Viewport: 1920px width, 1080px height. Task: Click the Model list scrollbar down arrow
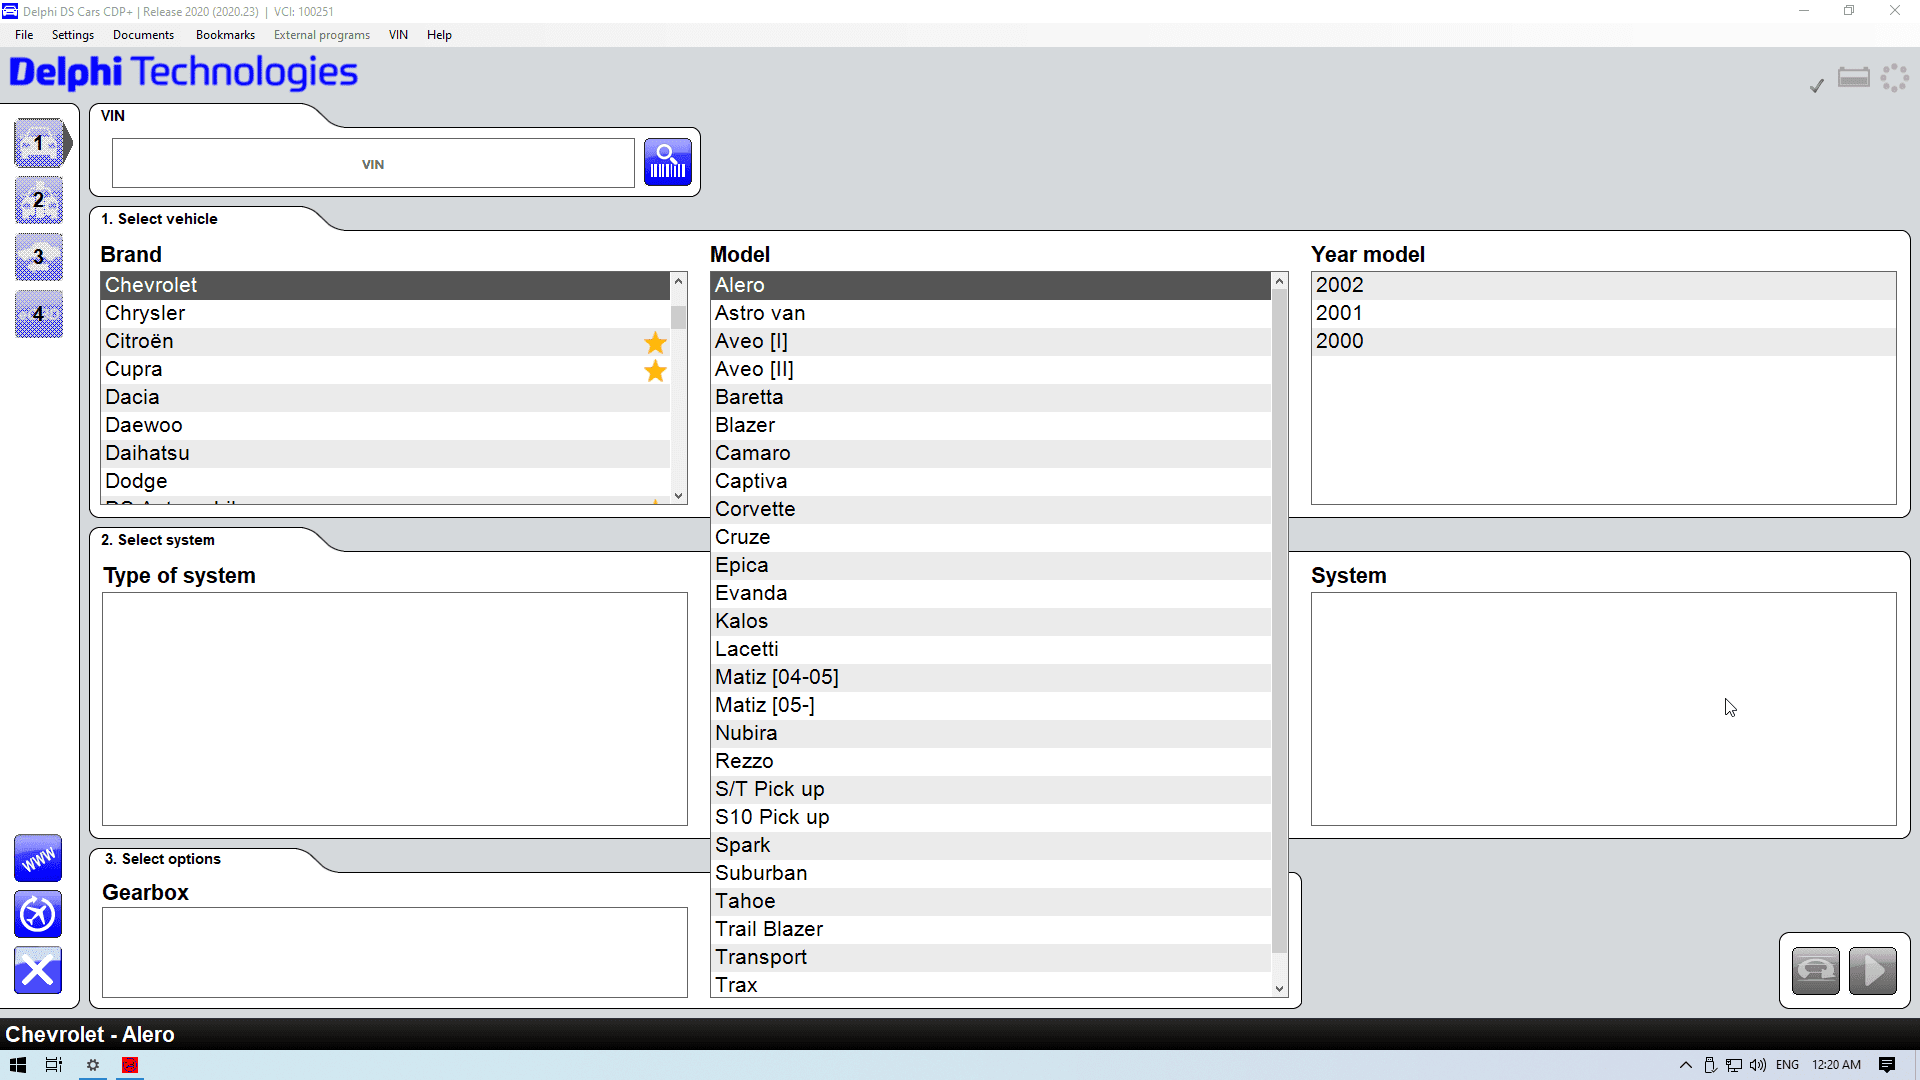1279,988
